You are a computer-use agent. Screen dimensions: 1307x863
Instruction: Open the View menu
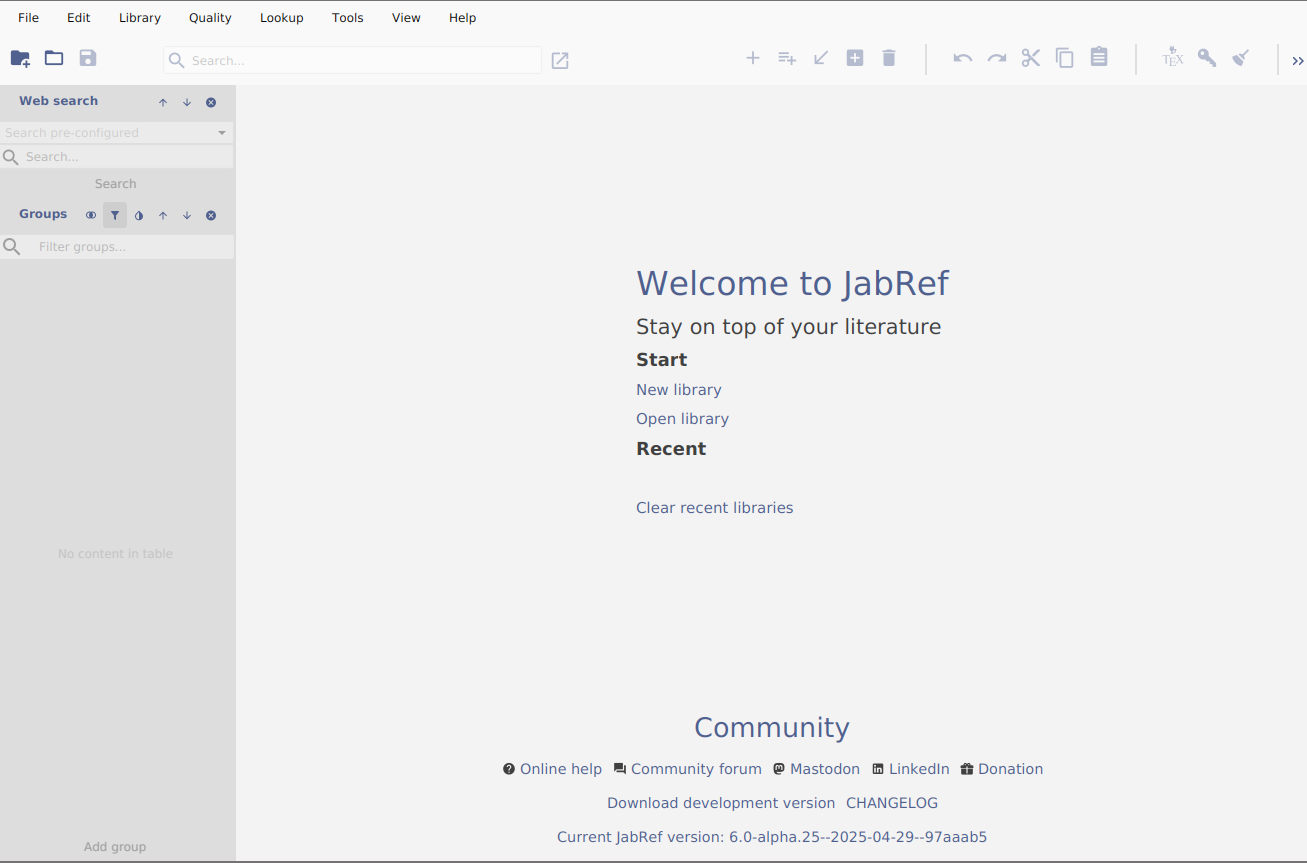coord(406,18)
